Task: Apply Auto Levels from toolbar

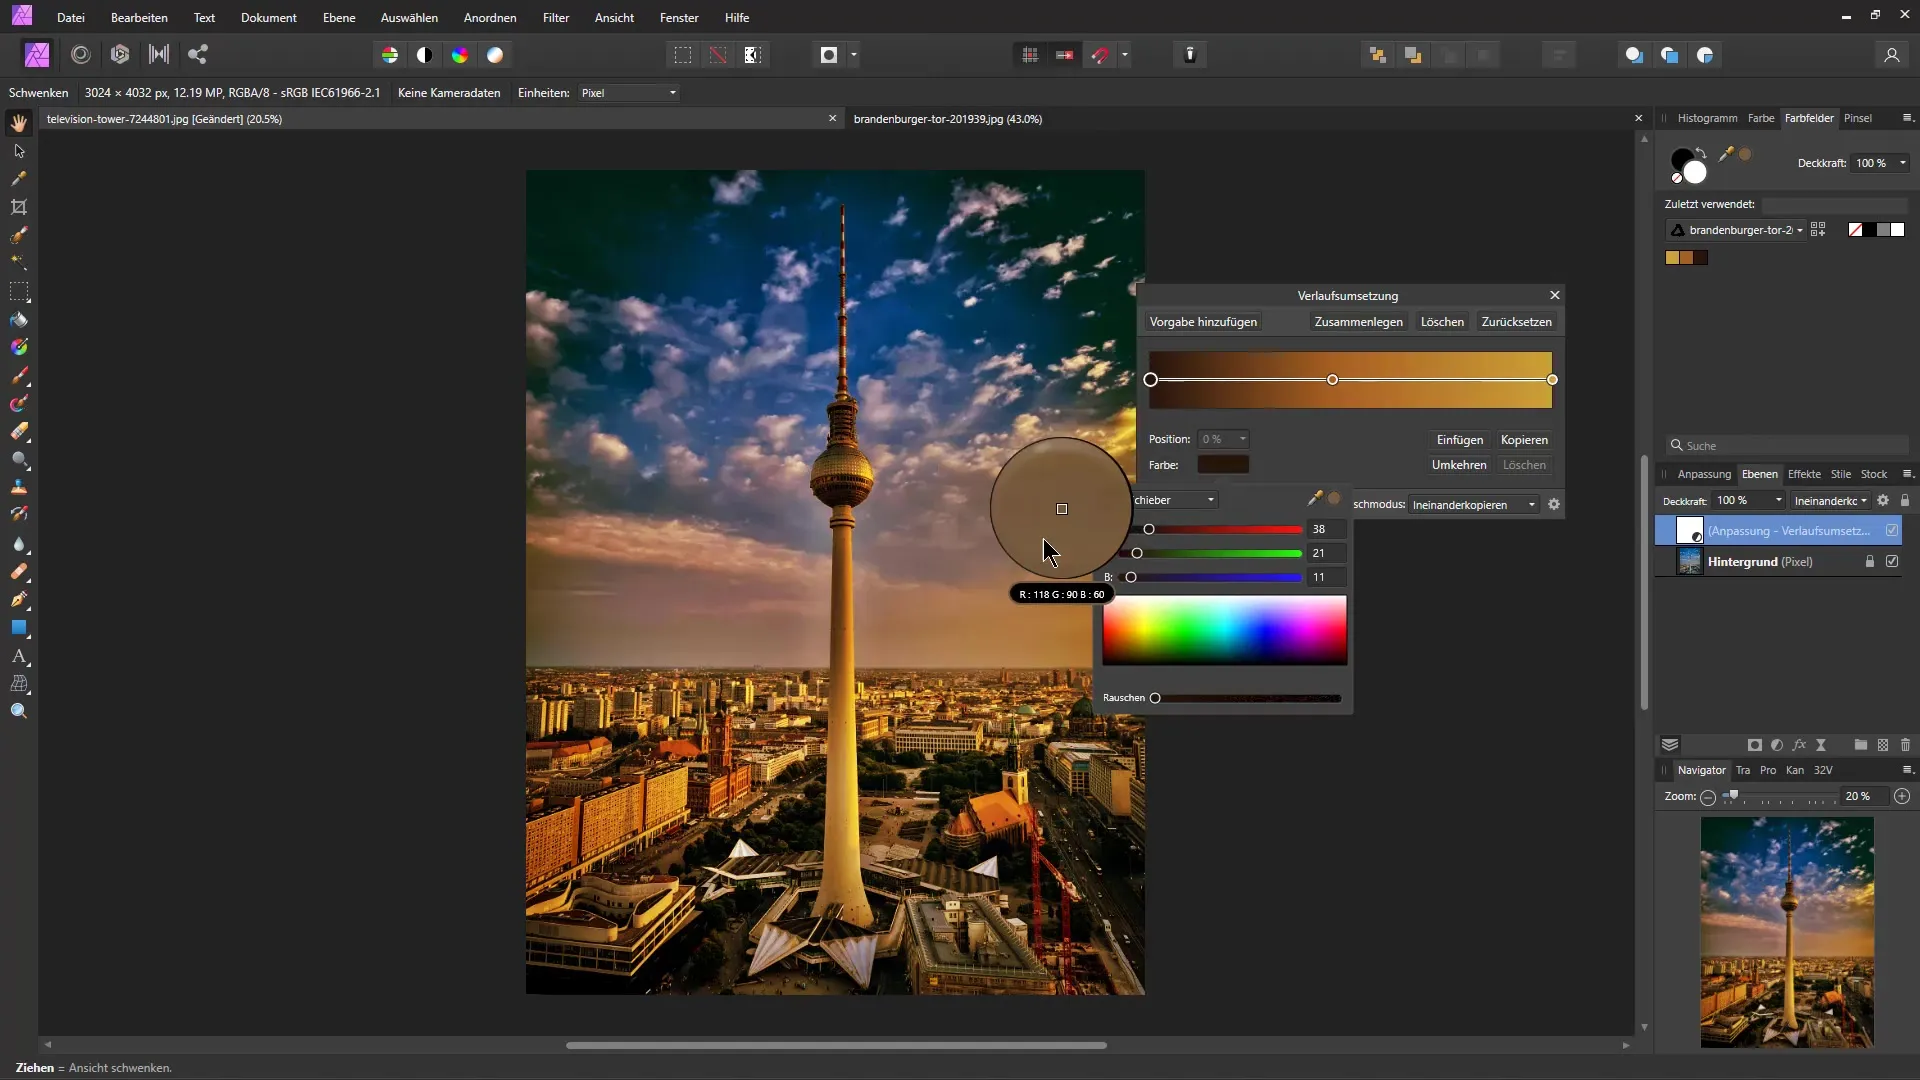Action: pos(390,55)
